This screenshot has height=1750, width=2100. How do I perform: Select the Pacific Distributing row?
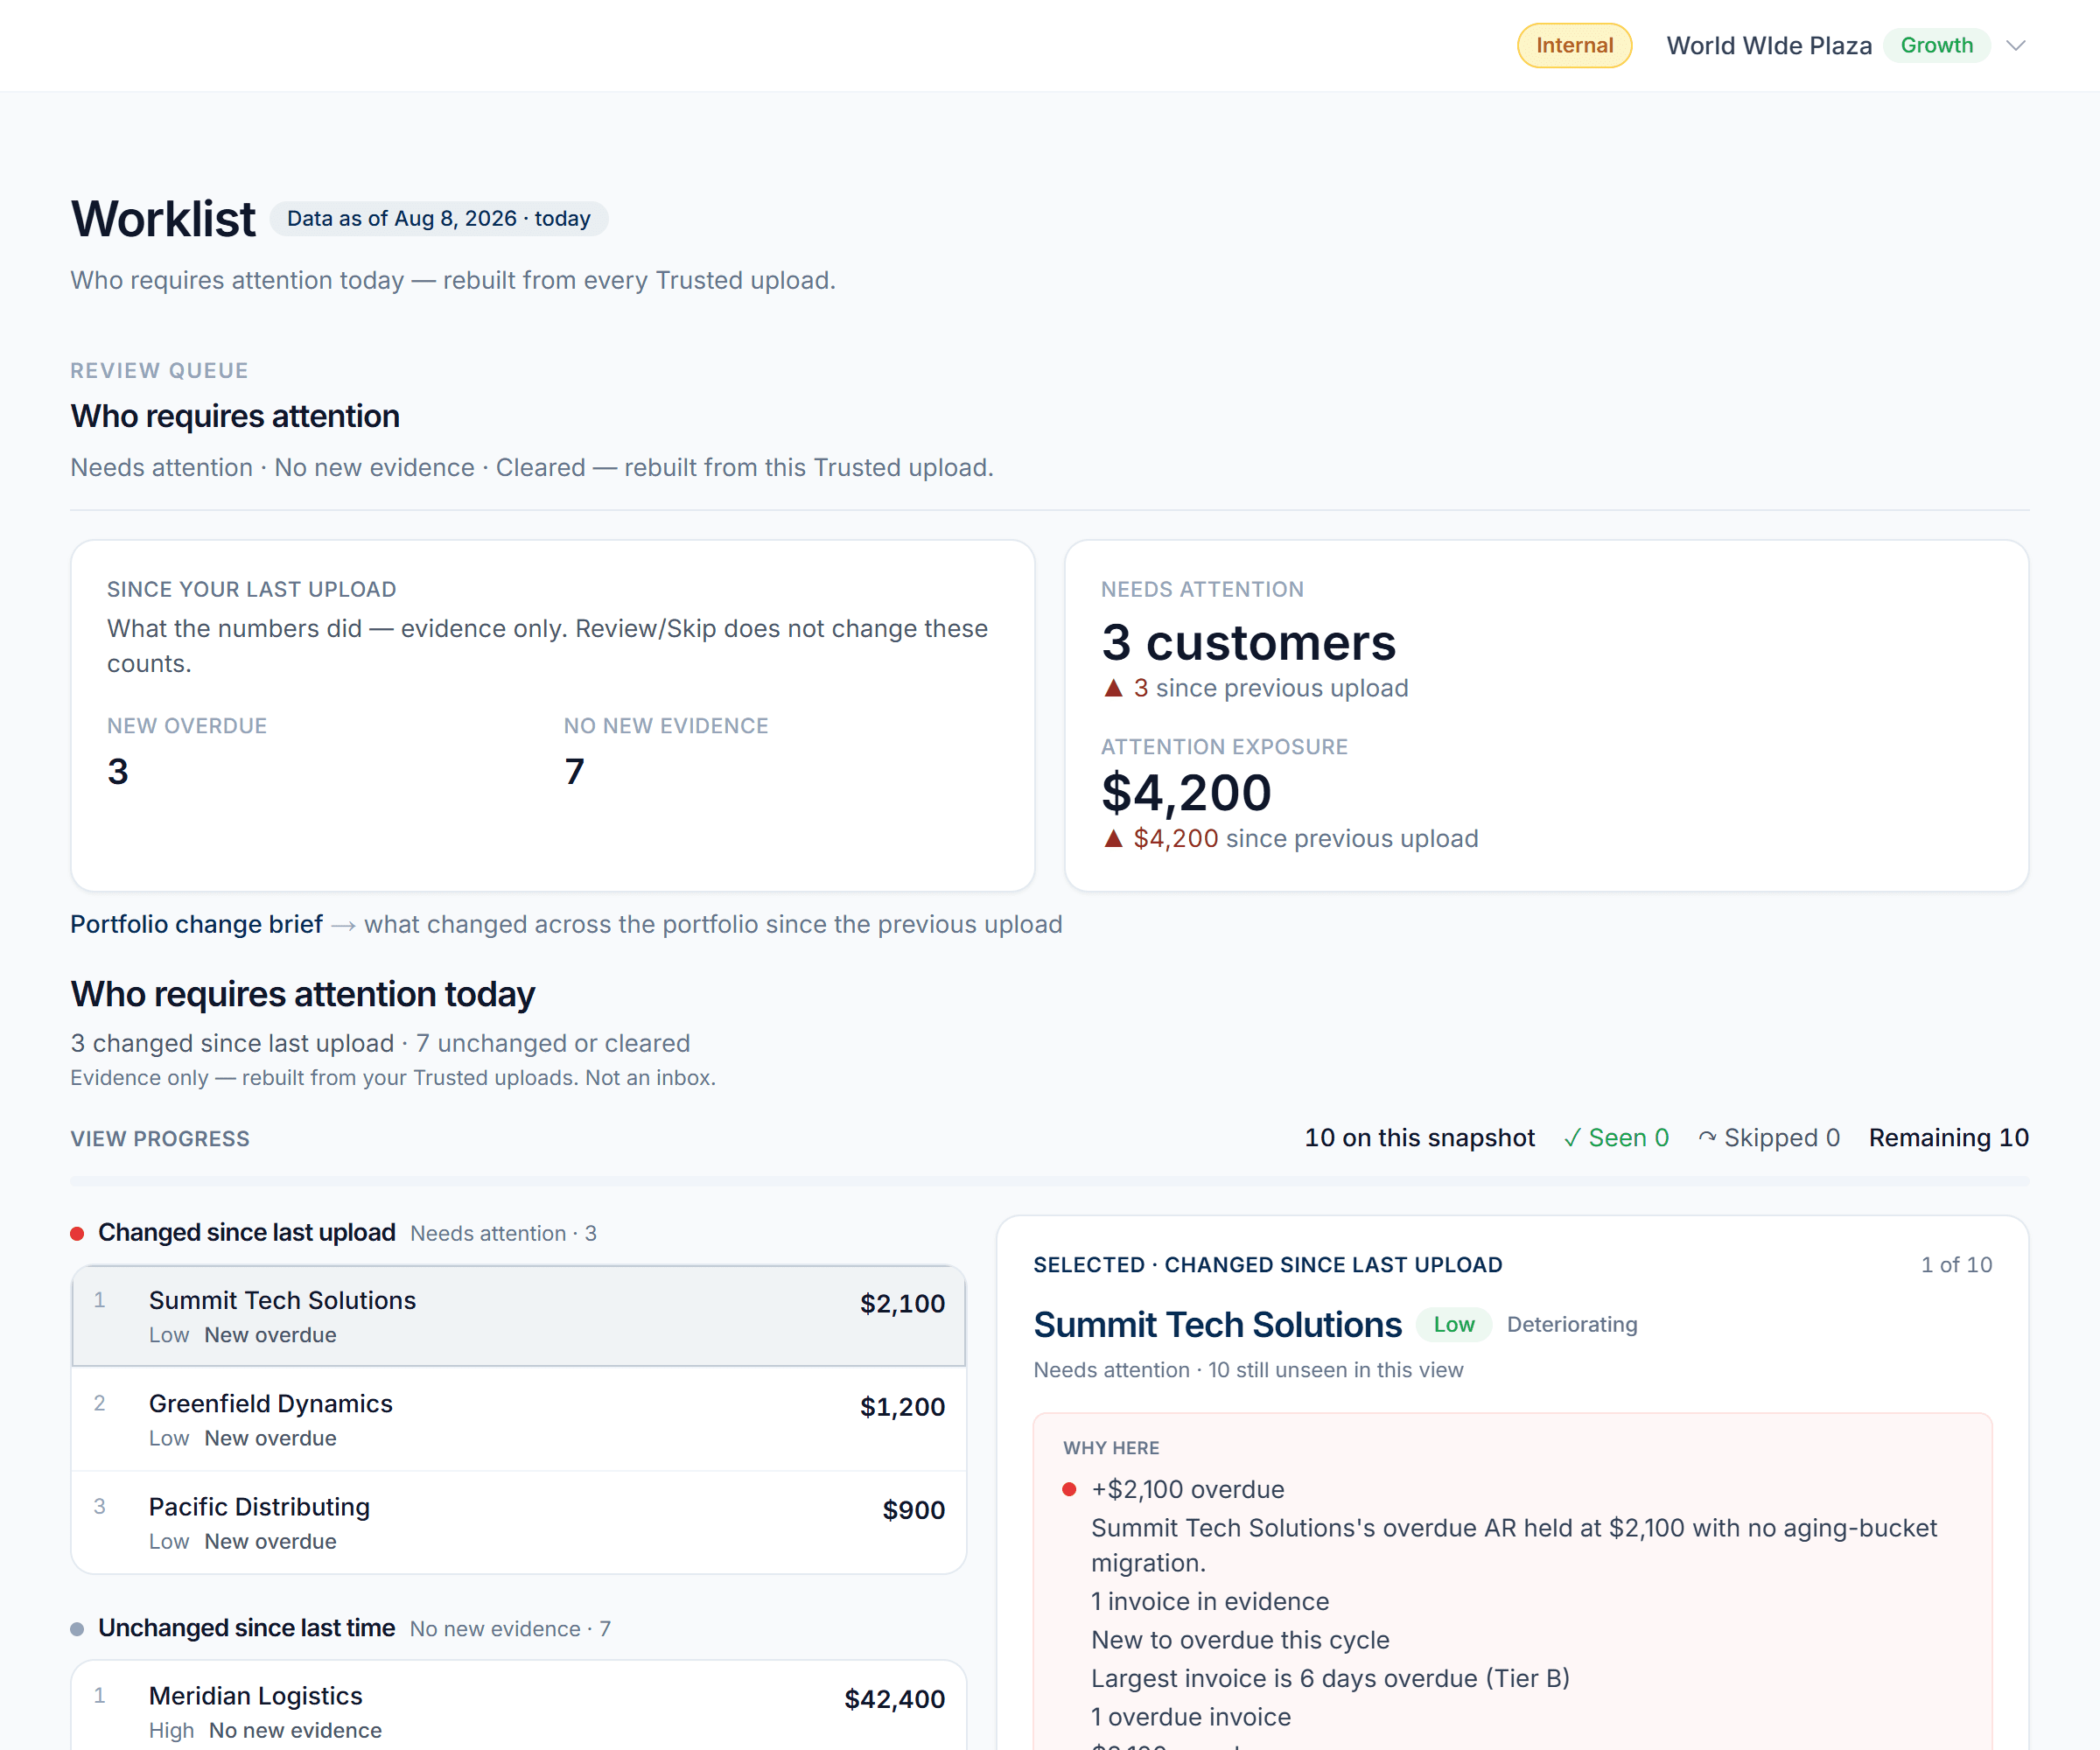519,1523
